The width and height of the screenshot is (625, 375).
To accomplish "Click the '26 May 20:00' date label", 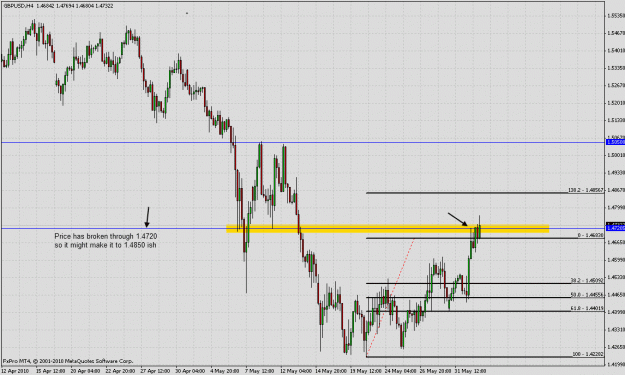I will pyautogui.click(x=435, y=371).
